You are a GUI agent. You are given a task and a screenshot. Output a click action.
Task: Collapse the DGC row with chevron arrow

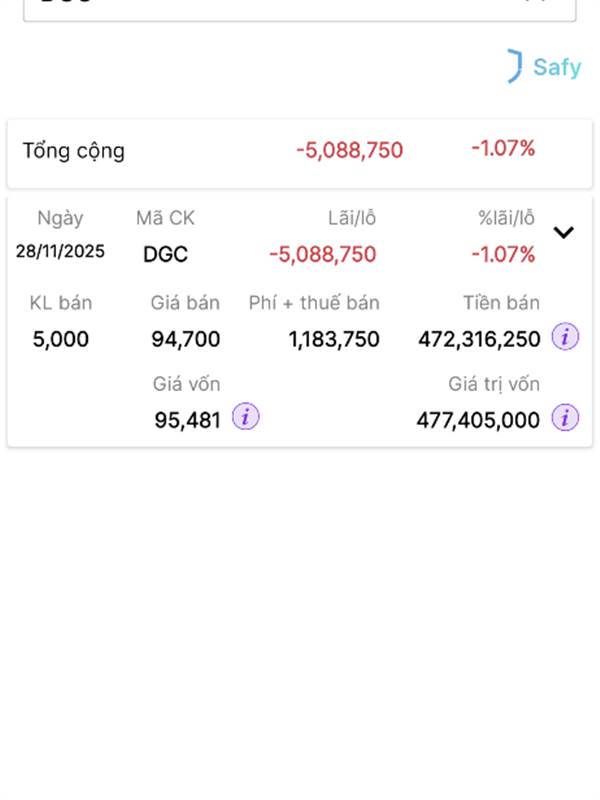coord(564,232)
